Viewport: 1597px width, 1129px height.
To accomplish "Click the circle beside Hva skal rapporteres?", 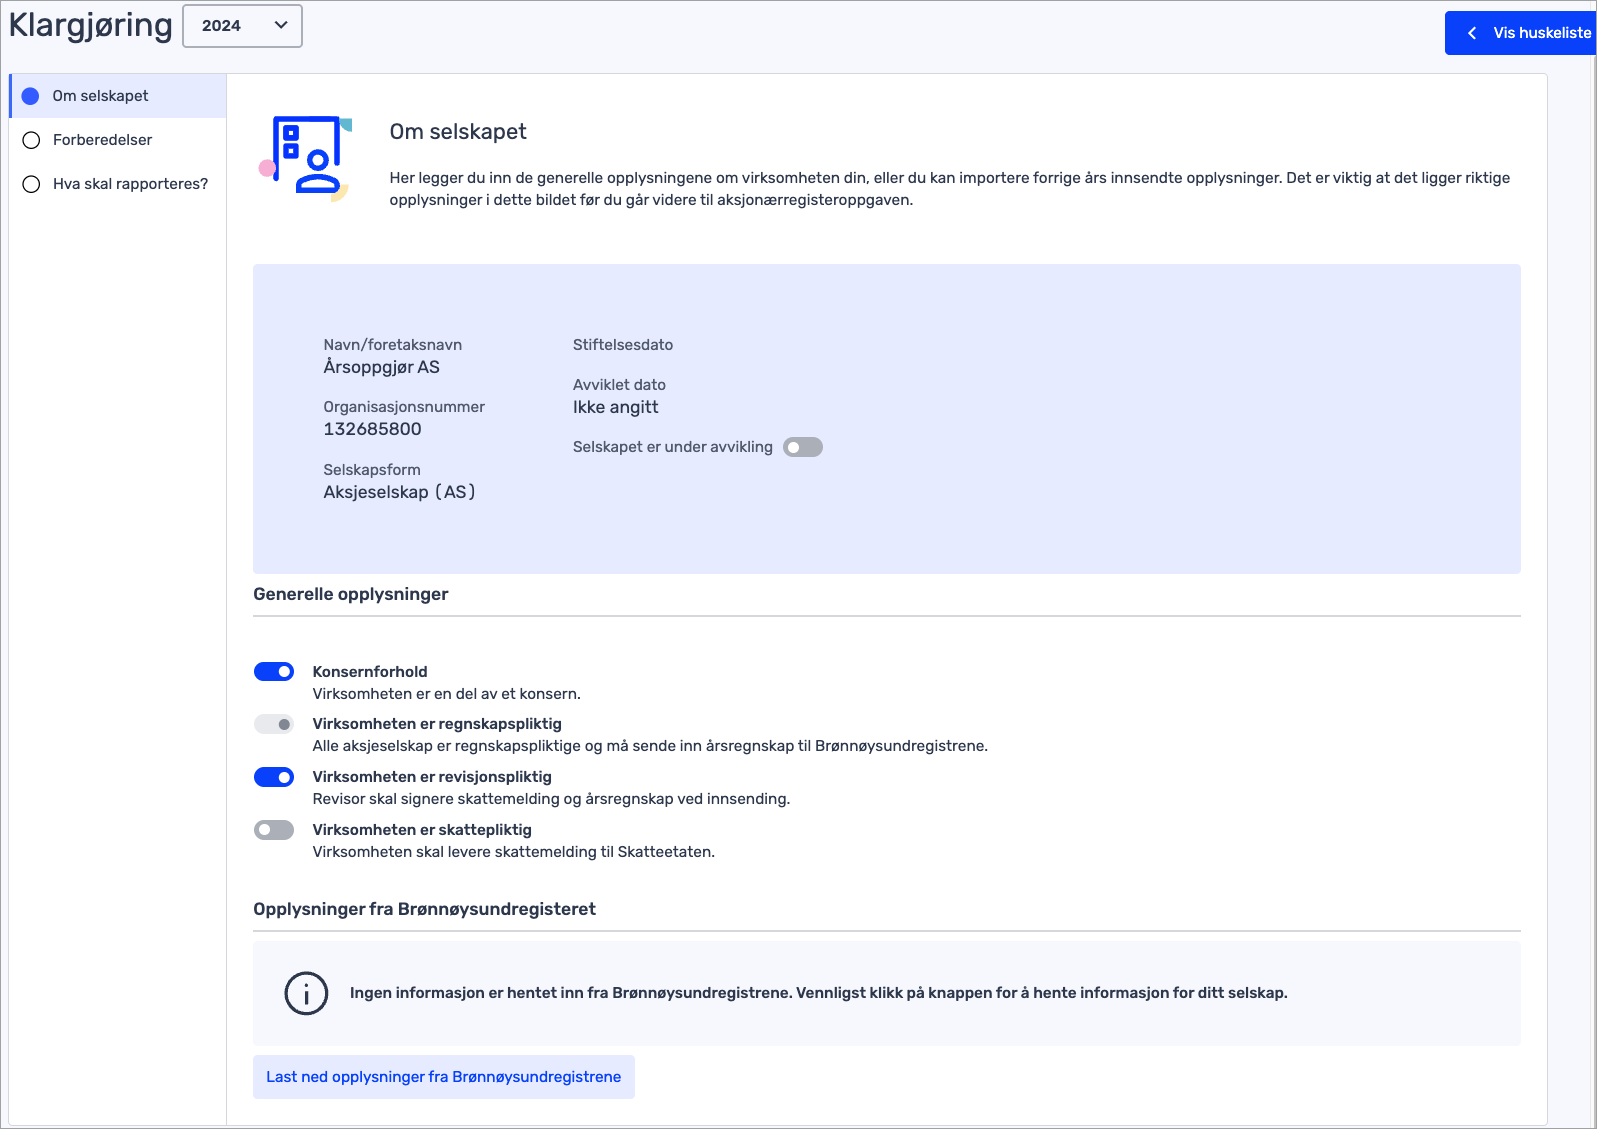I will pos(31,184).
